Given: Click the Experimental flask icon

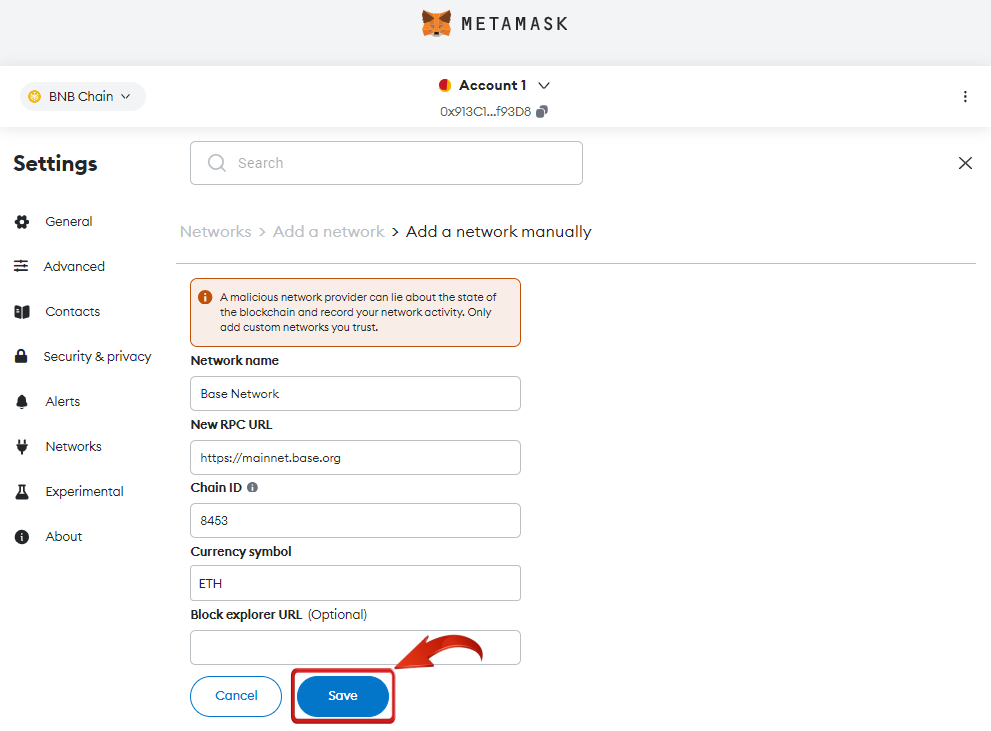Looking at the screenshot, I should click(22, 492).
